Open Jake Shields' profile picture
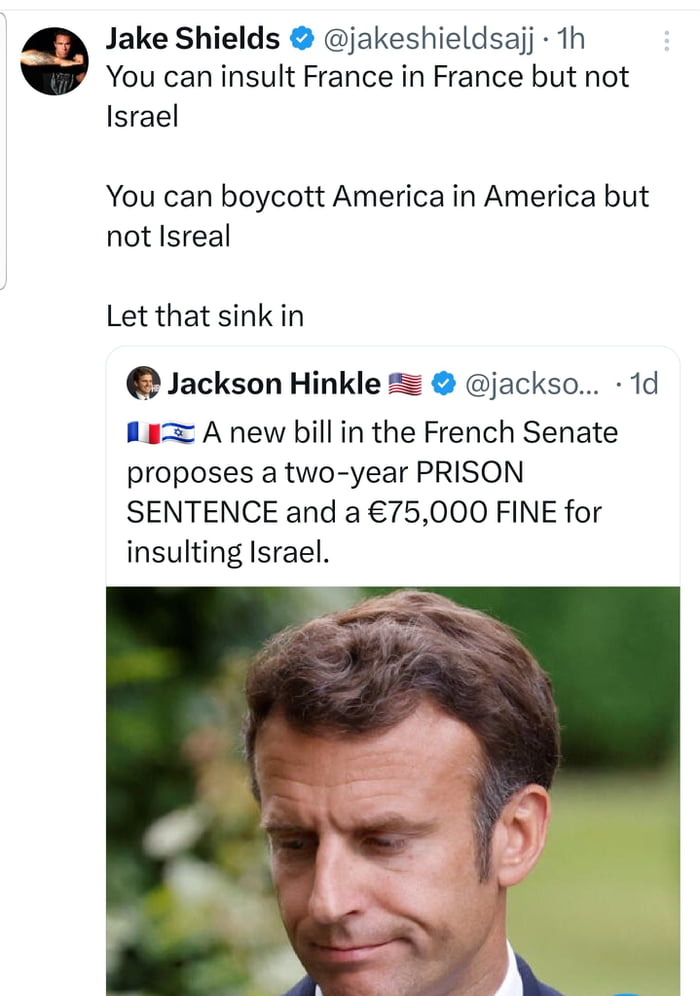Viewport: 700px width, 996px height. (x=55, y=61)
